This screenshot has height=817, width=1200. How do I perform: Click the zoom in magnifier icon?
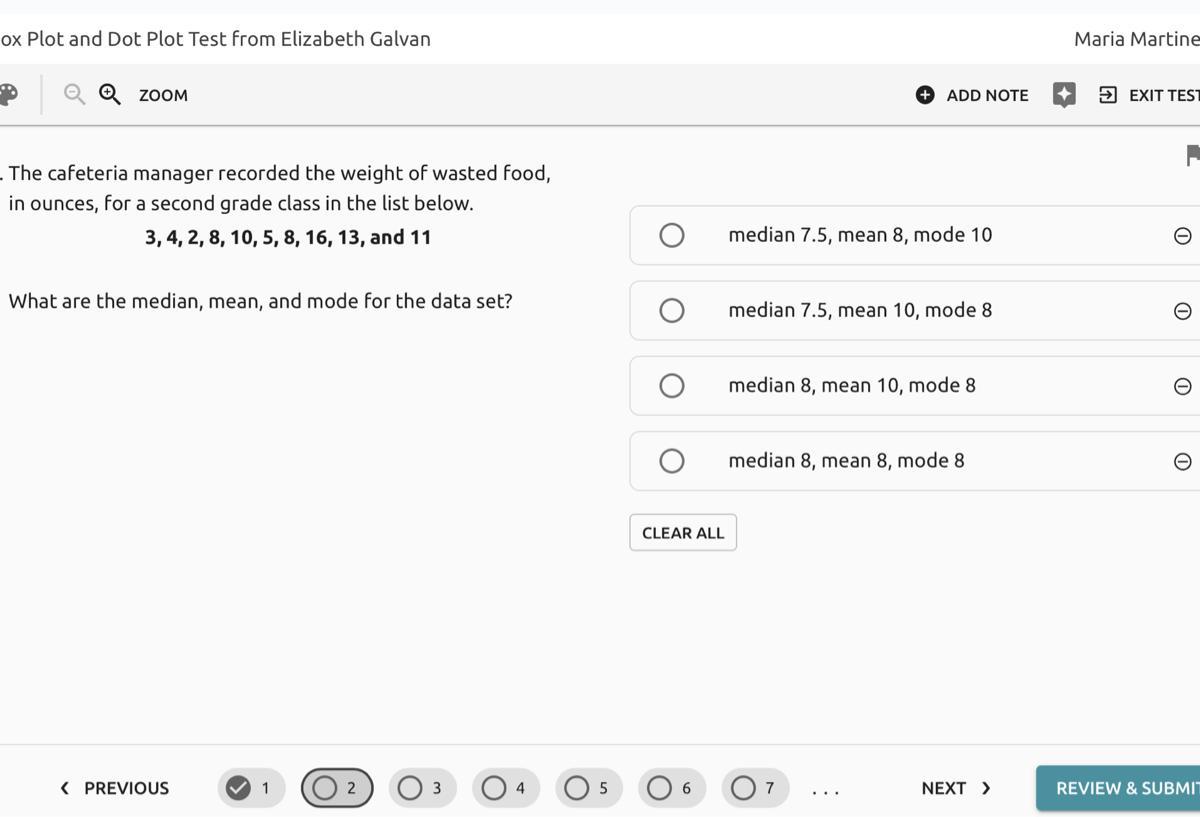tap(110, 95)
